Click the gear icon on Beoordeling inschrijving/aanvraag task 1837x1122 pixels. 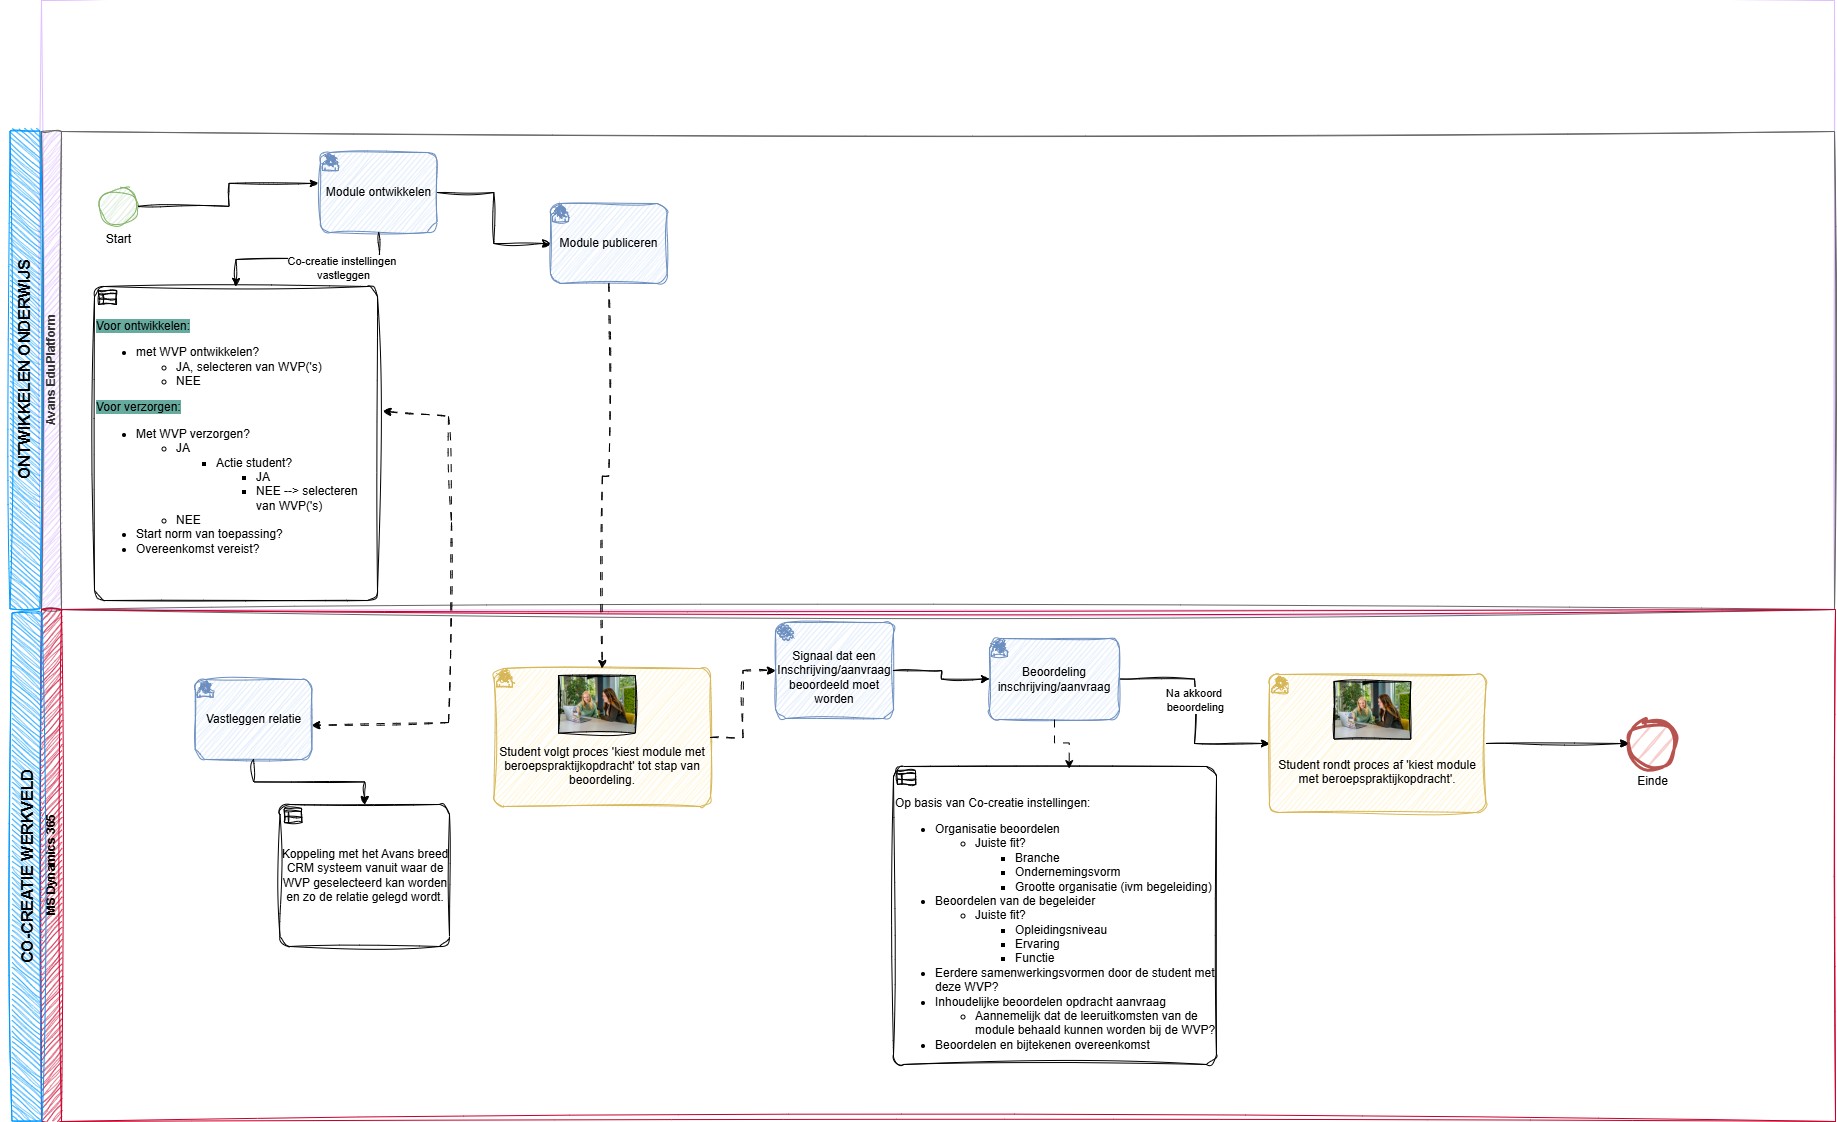pos(999,648)
